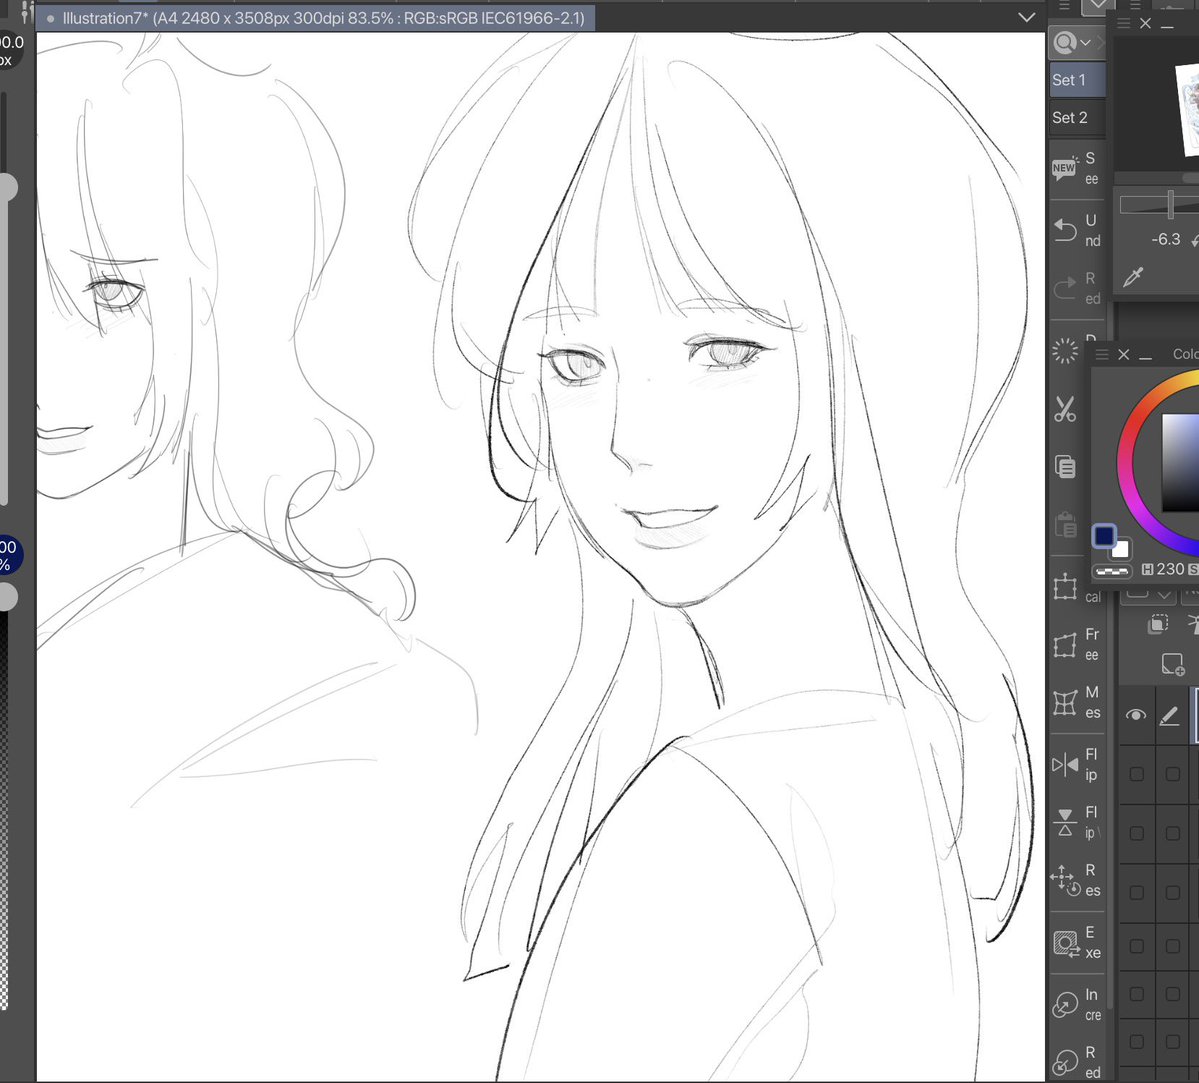This screenshot has height=1083, width=1199.
Task: Close the Color Wheel panel
Action: click(x=1123, y=354)
